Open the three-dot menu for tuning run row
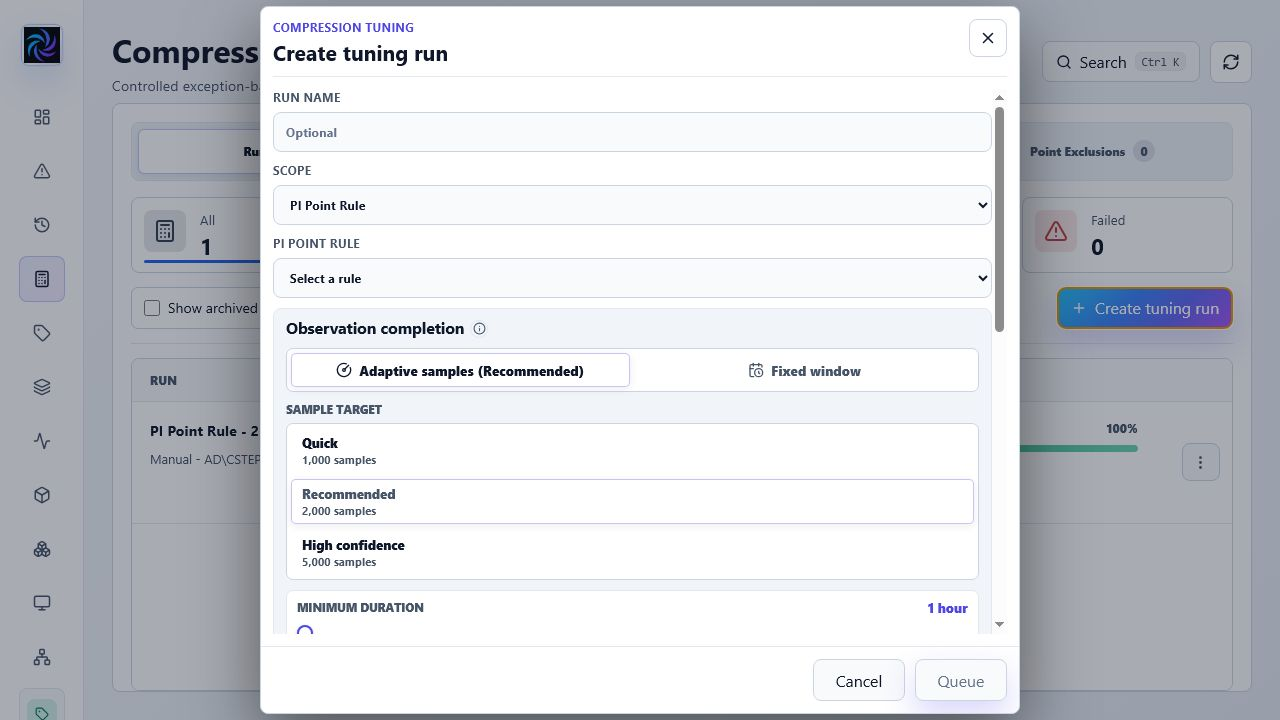 tap(1200, 462)
